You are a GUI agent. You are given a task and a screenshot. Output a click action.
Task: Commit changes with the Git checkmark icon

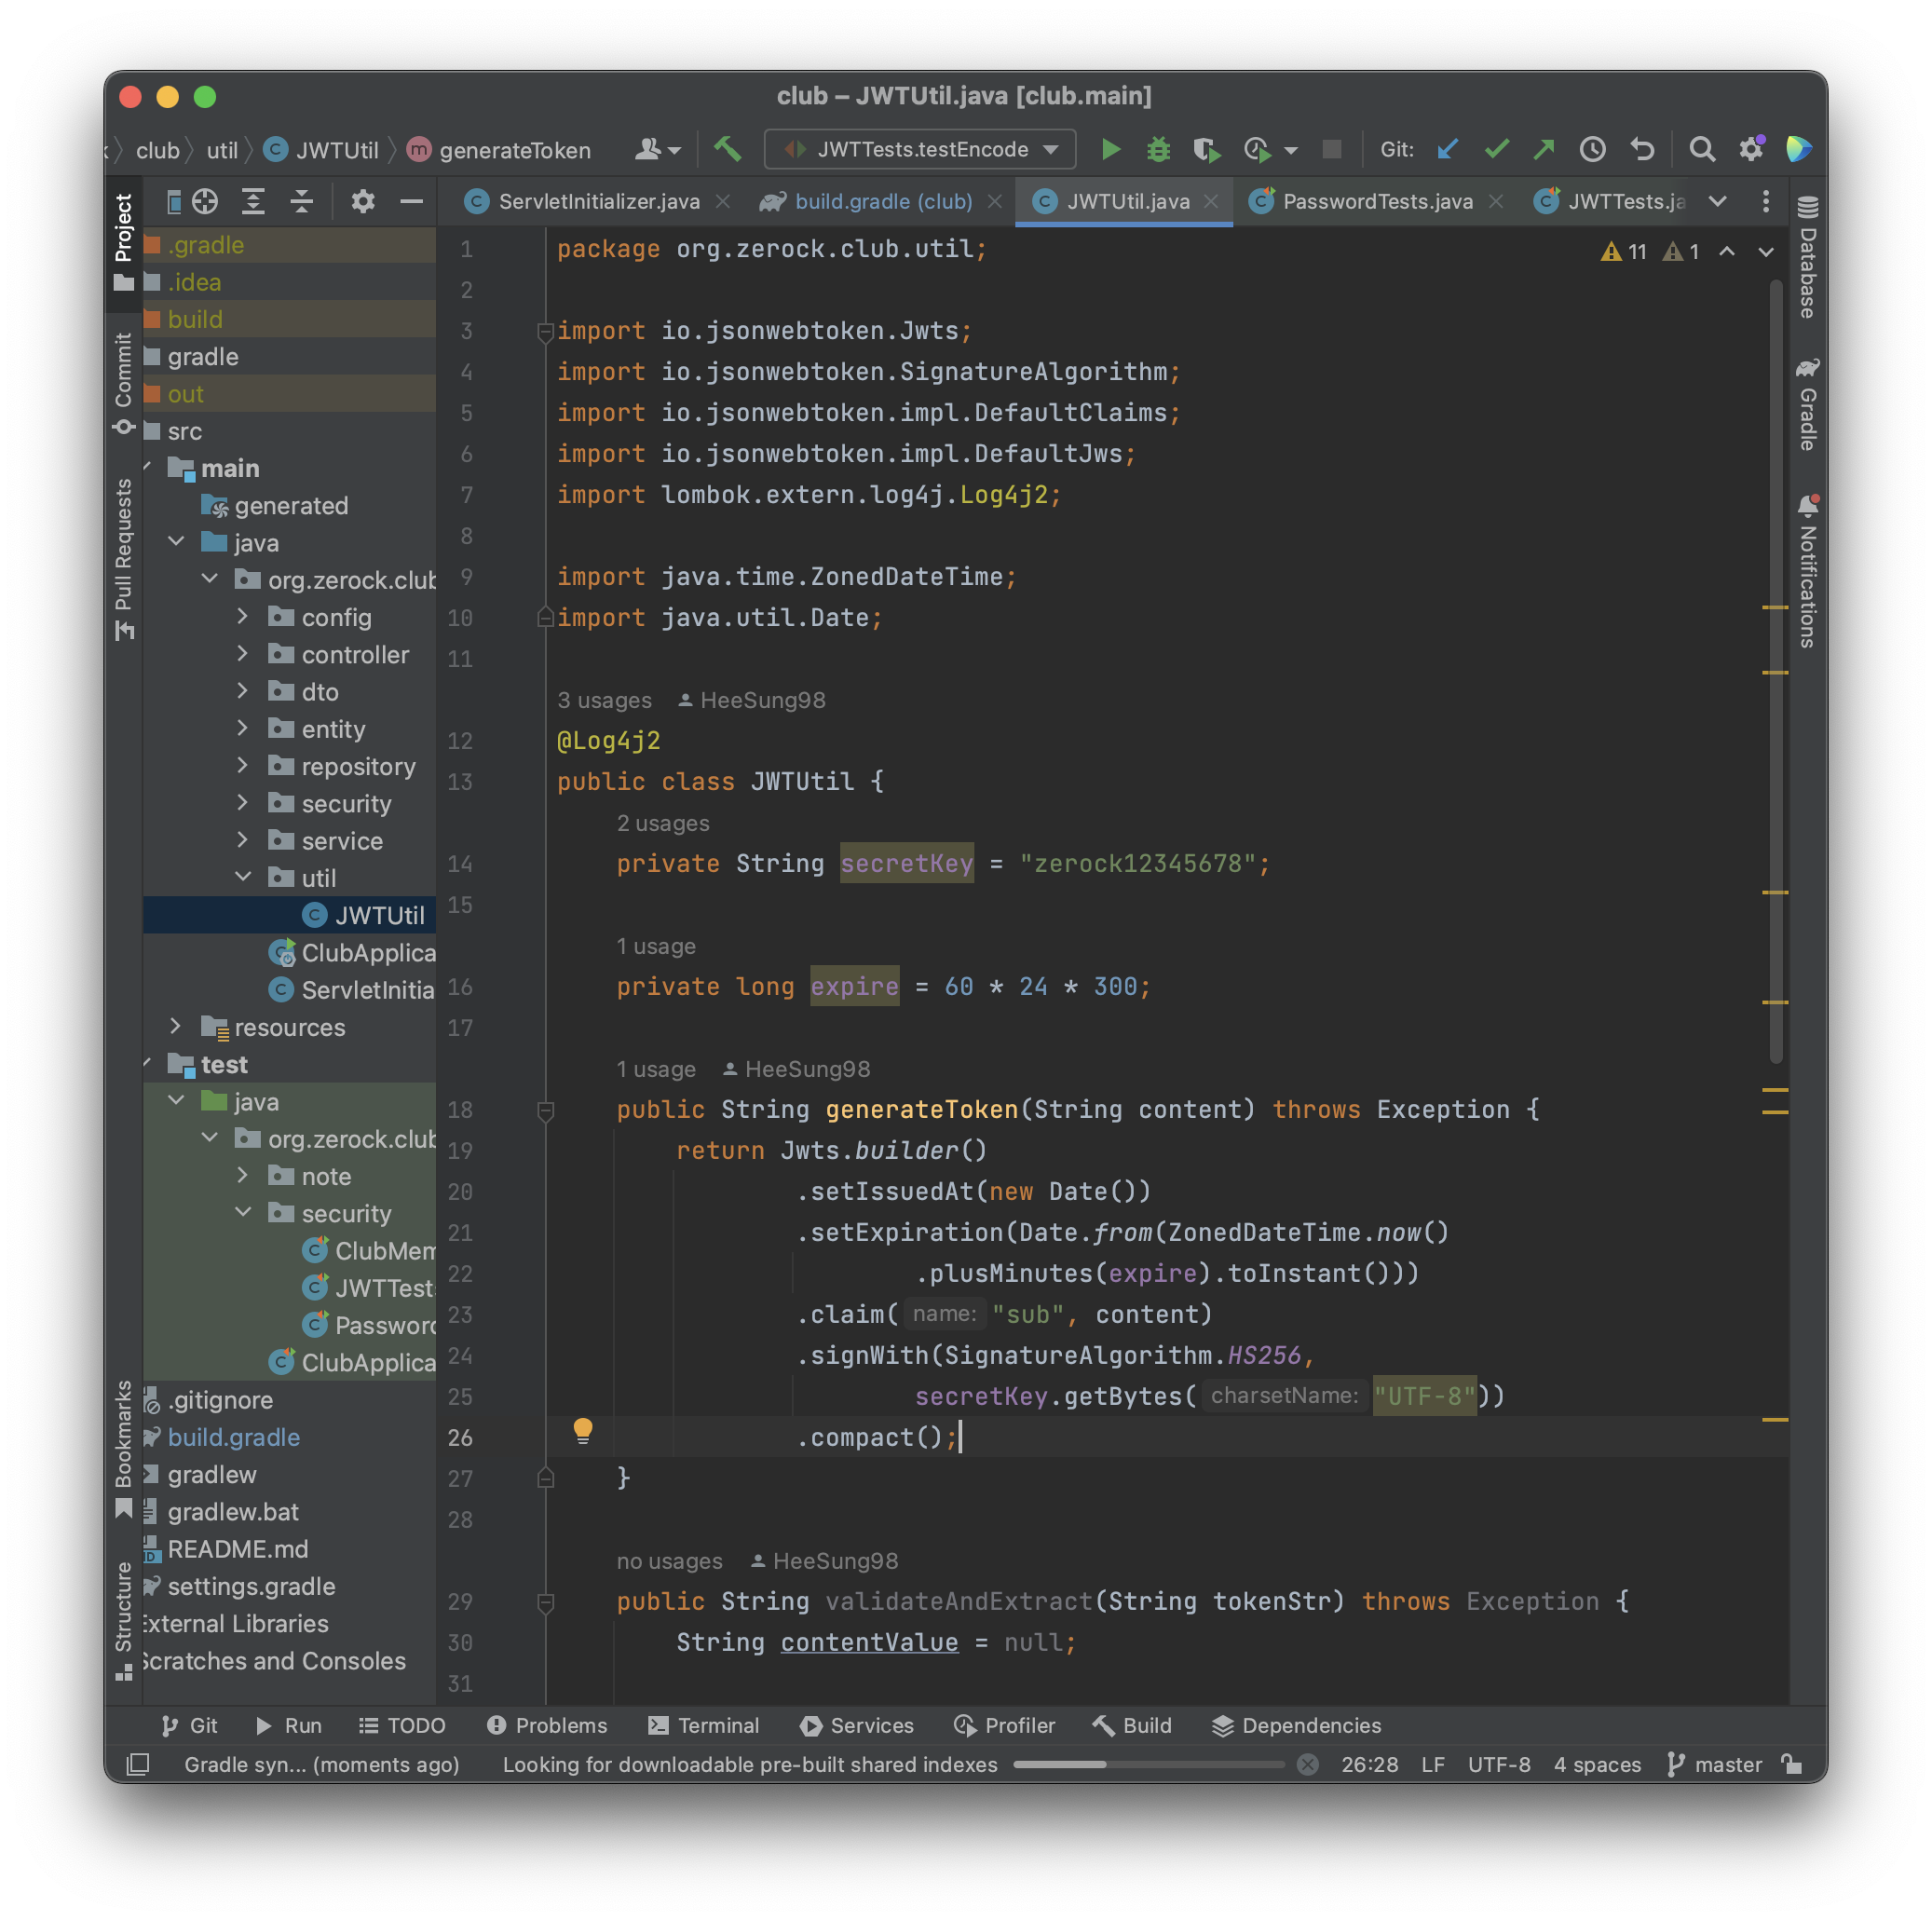click(x=1496, y=150)
